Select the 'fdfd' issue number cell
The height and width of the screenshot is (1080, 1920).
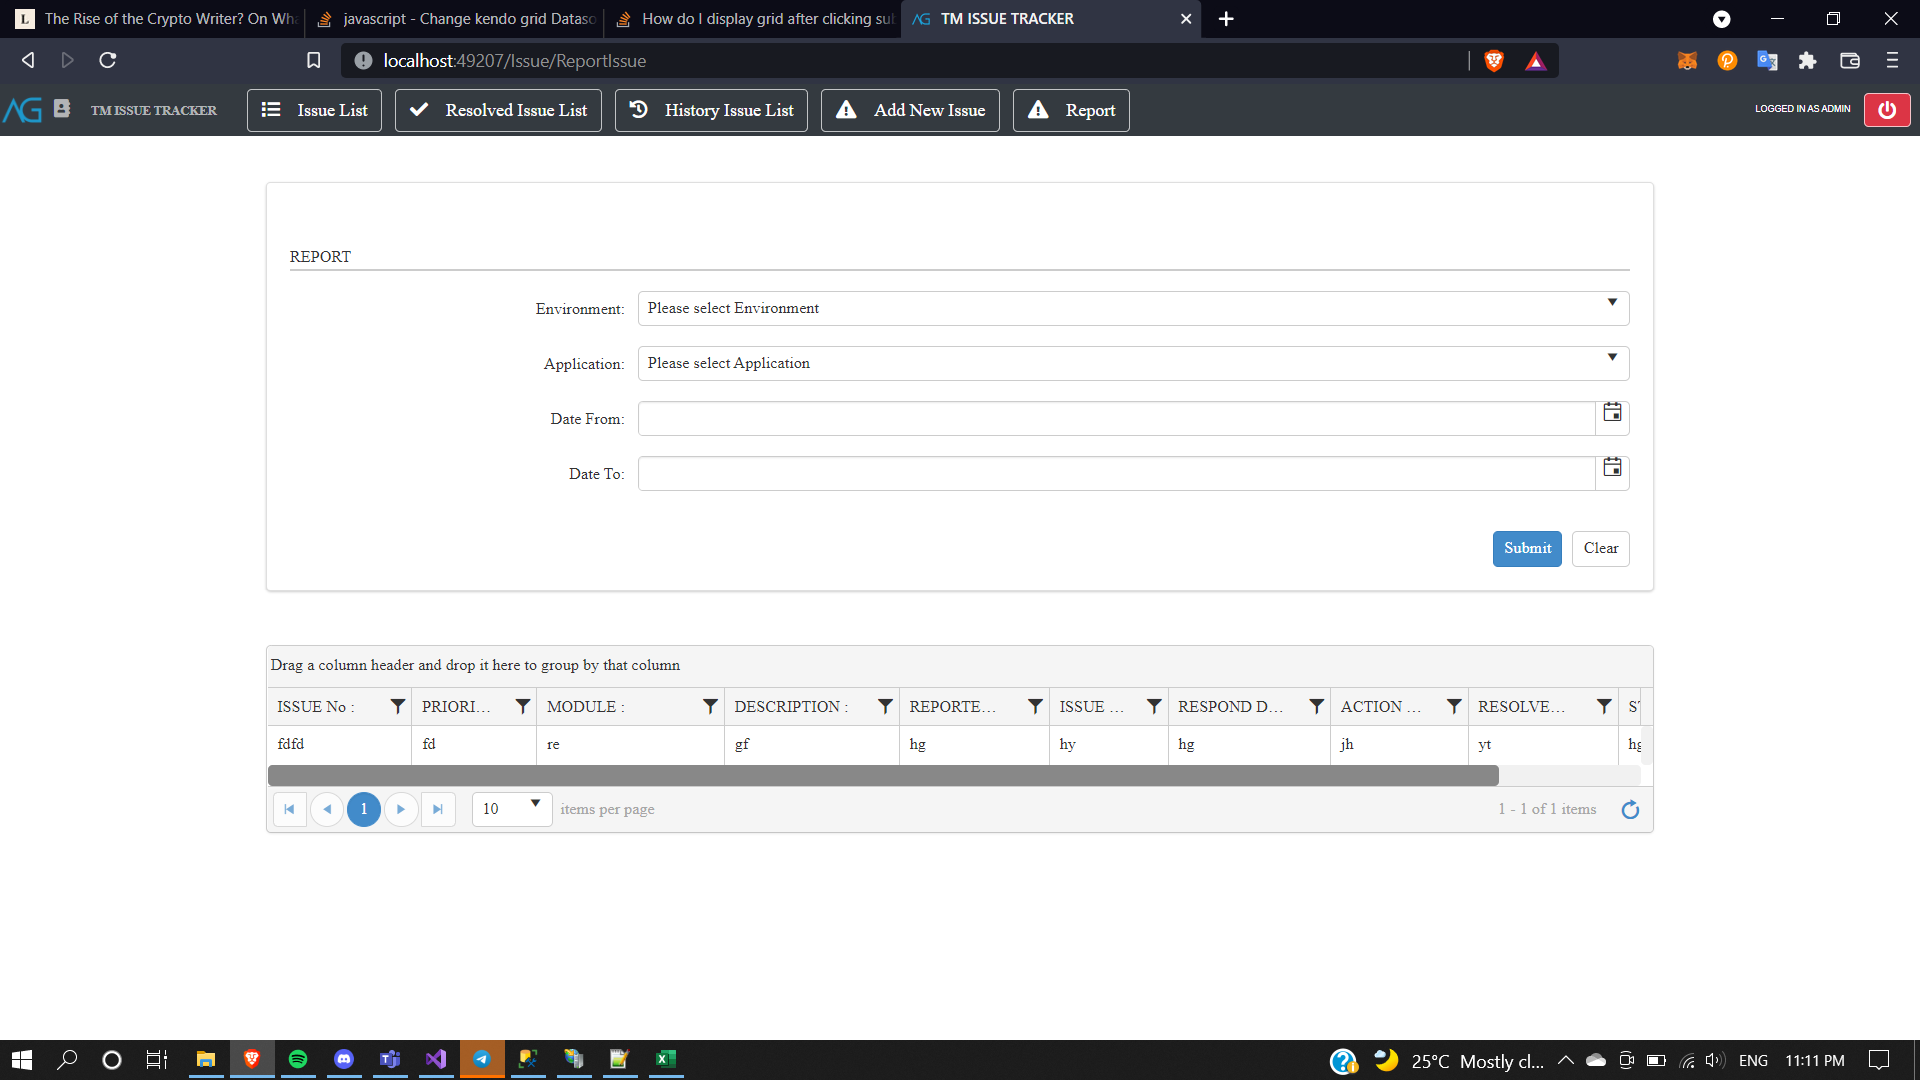pos(339,745)
